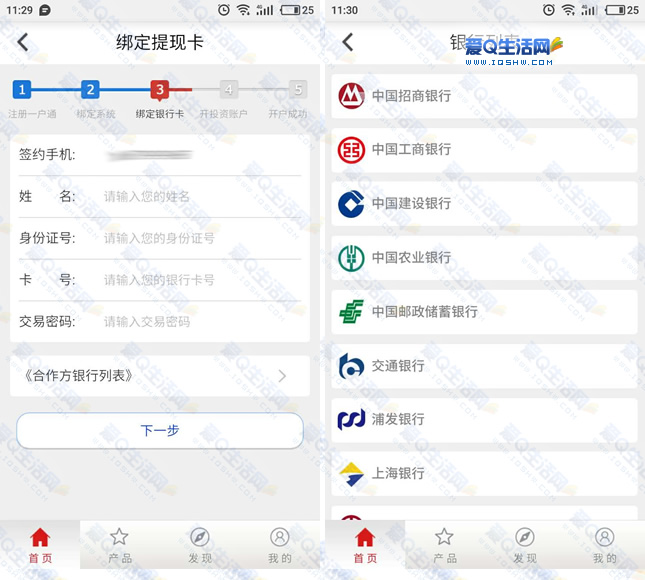The width and height of the screenshot is (645, 580).
Task: Select 中国邮政储蓄银行 bank name
Action: pyautogui.click(x=425, y=311)
